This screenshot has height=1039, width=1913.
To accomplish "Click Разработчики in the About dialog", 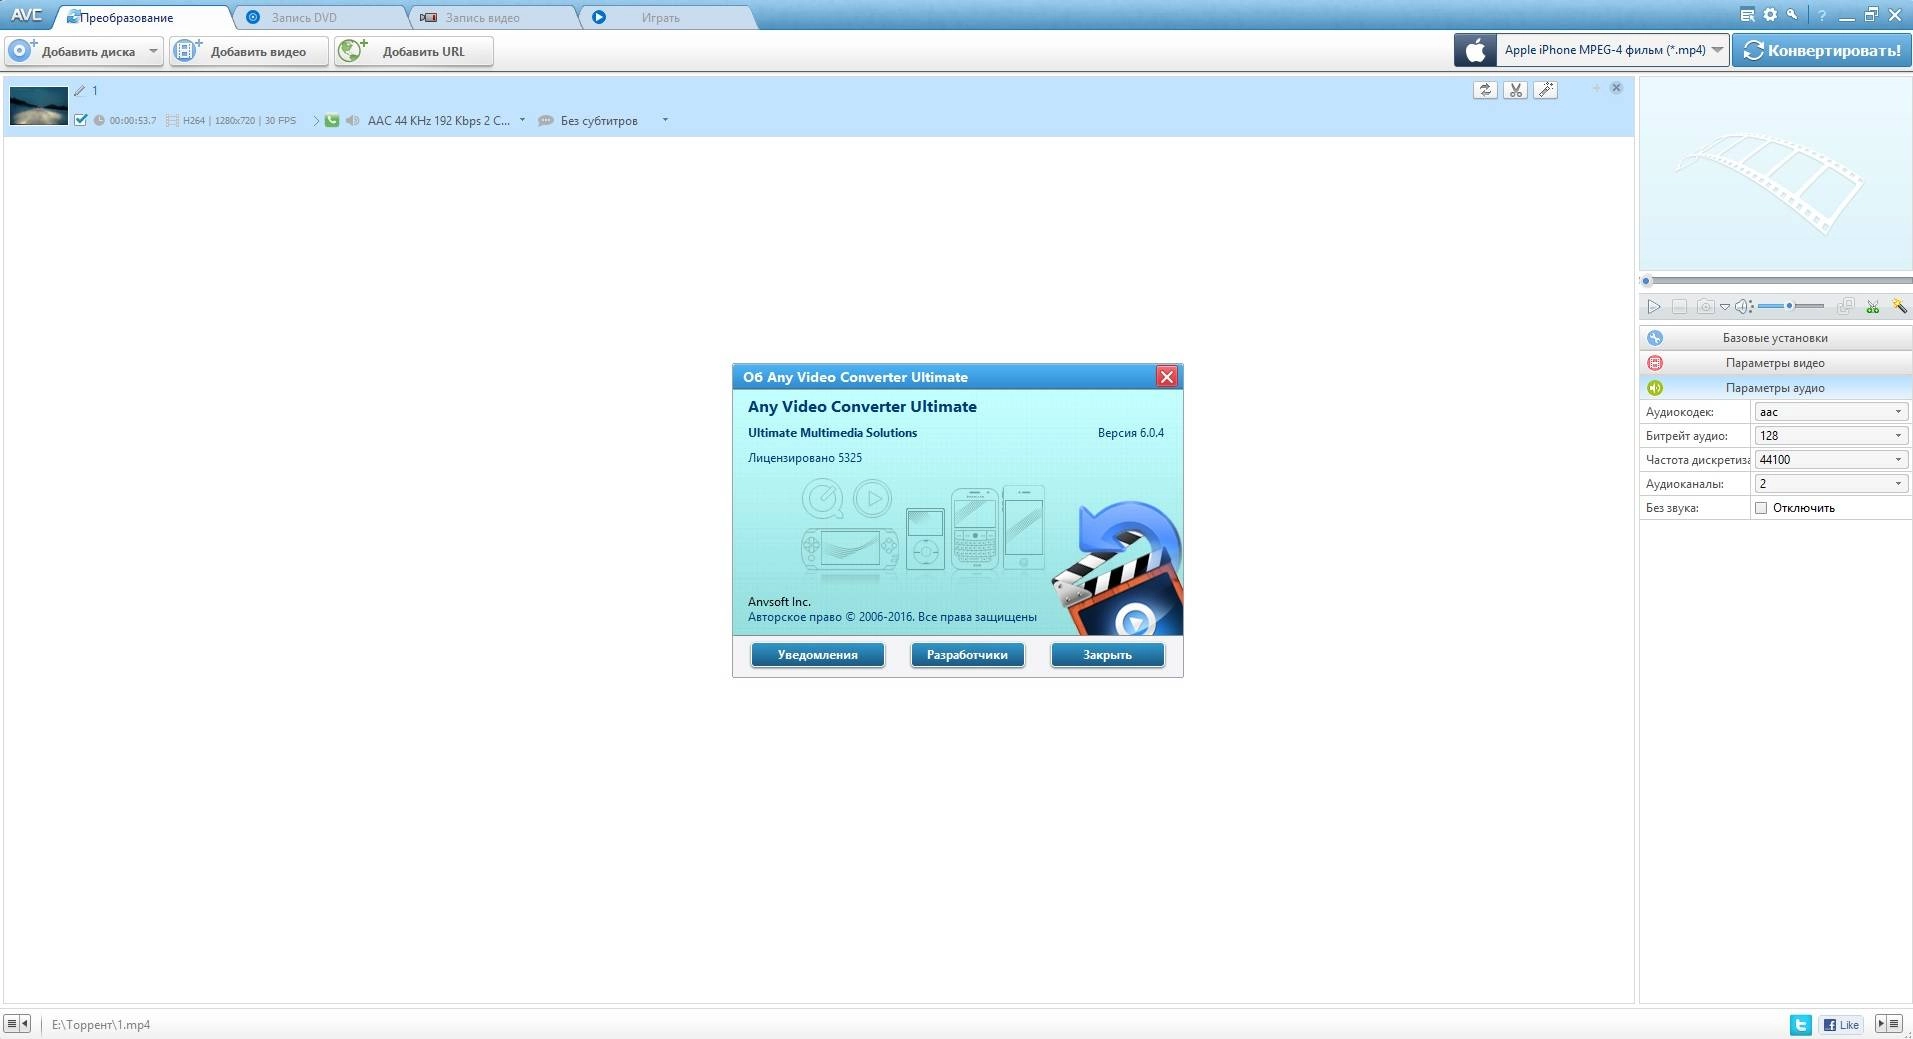I will click(x=967, y=655).
